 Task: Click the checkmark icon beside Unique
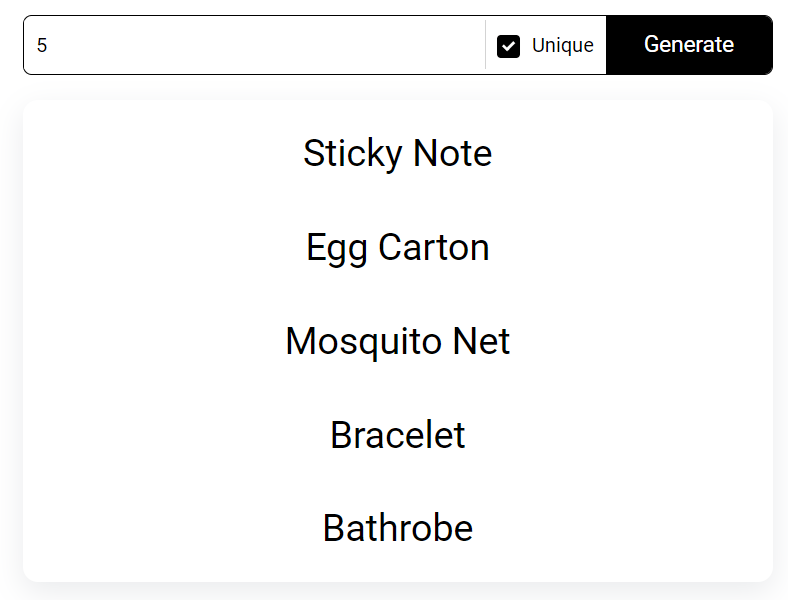pos(509,46)
